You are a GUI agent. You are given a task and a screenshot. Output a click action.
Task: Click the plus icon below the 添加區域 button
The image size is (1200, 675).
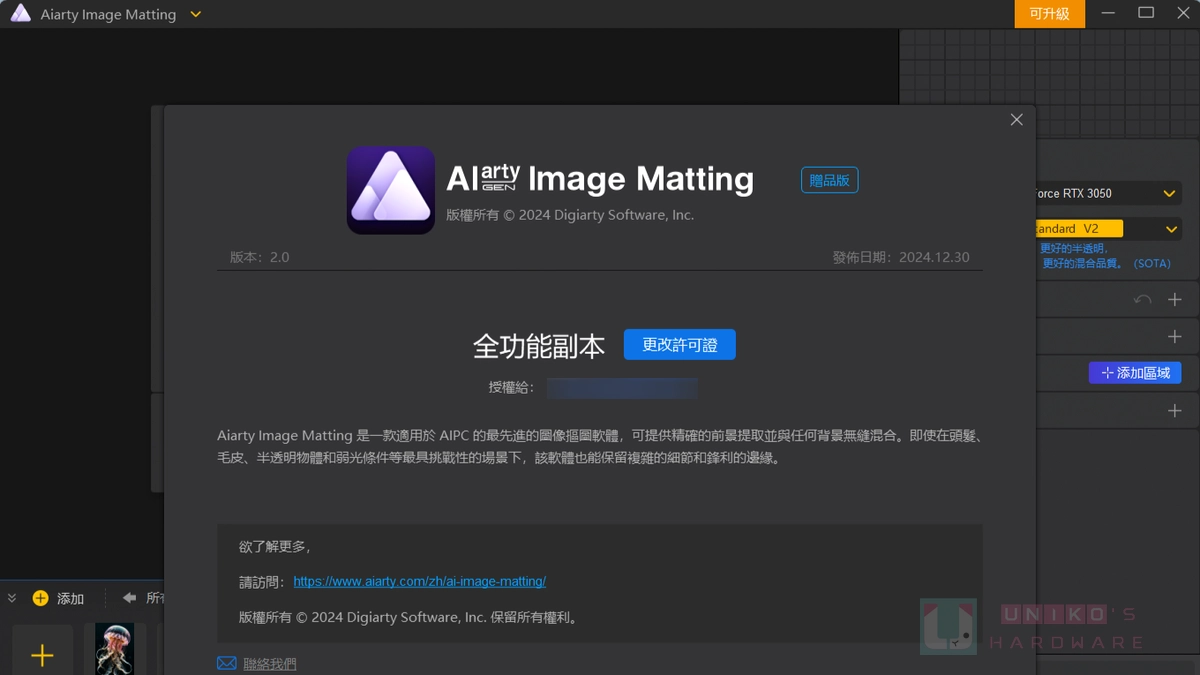click(x=1175, y=410)
